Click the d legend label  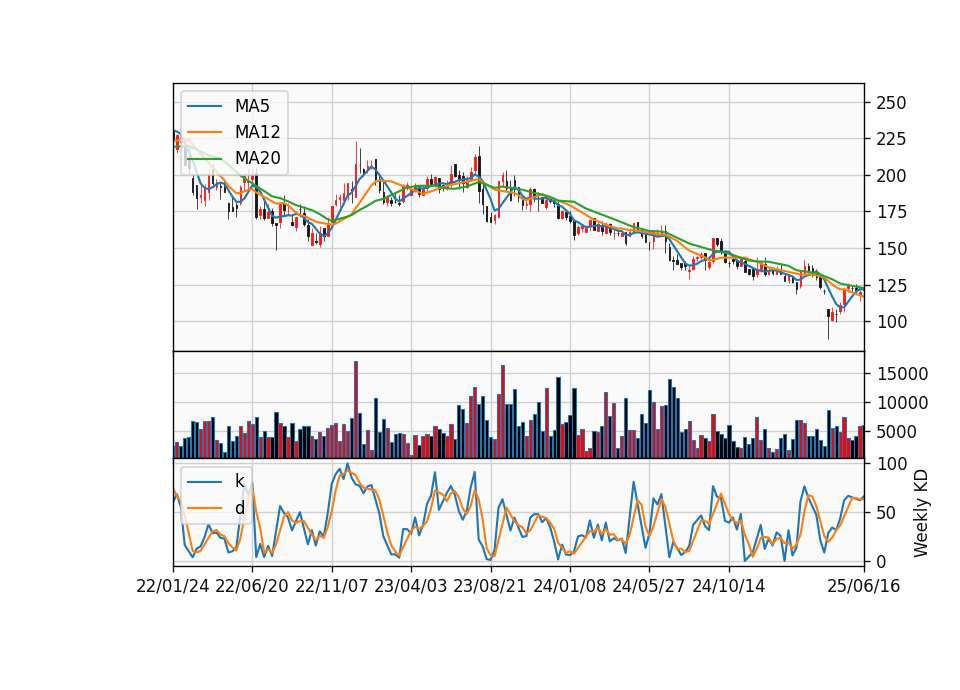point(240,508)
